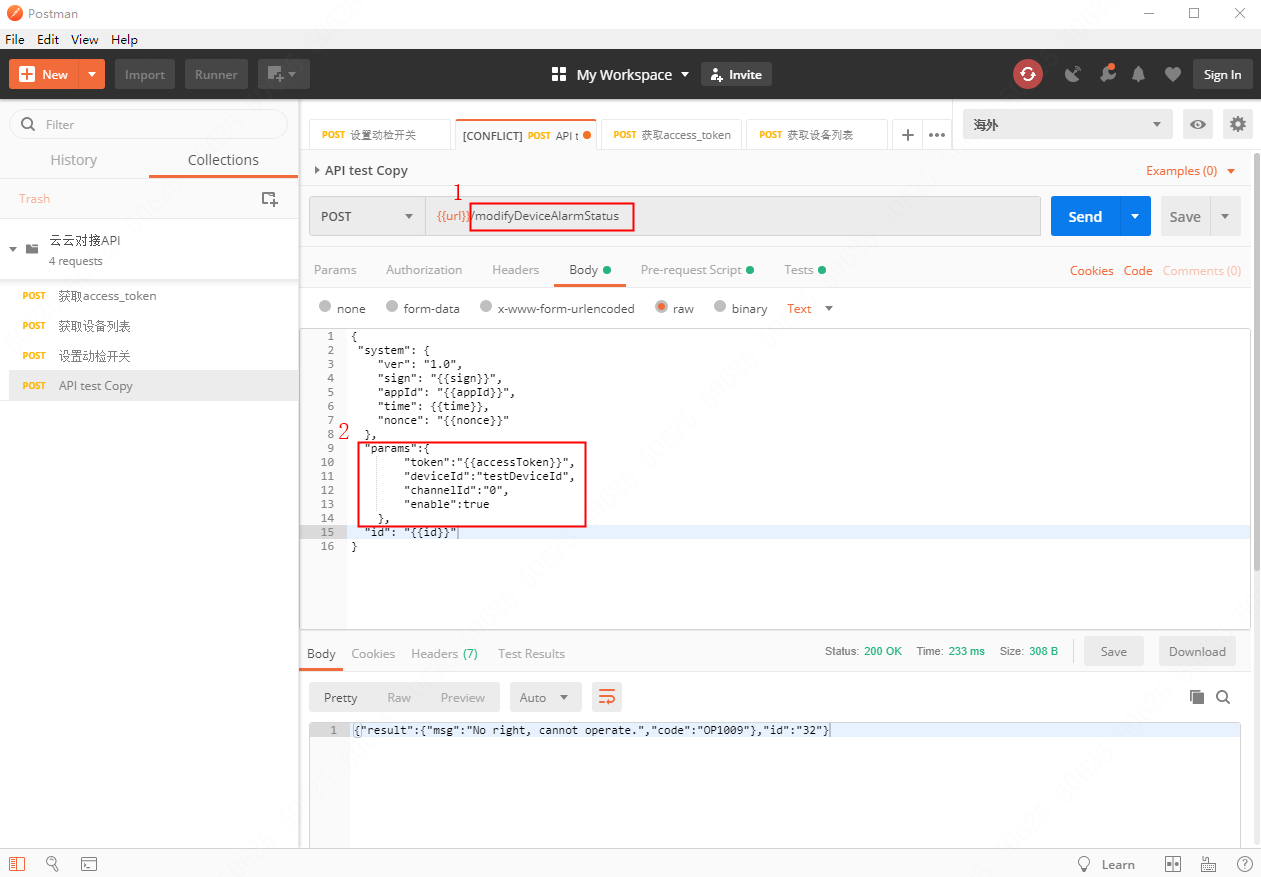Open the notifications bell icon
Image resolution: width=1261 pixels, height=877 pixels.
[x=1139, y=74]
